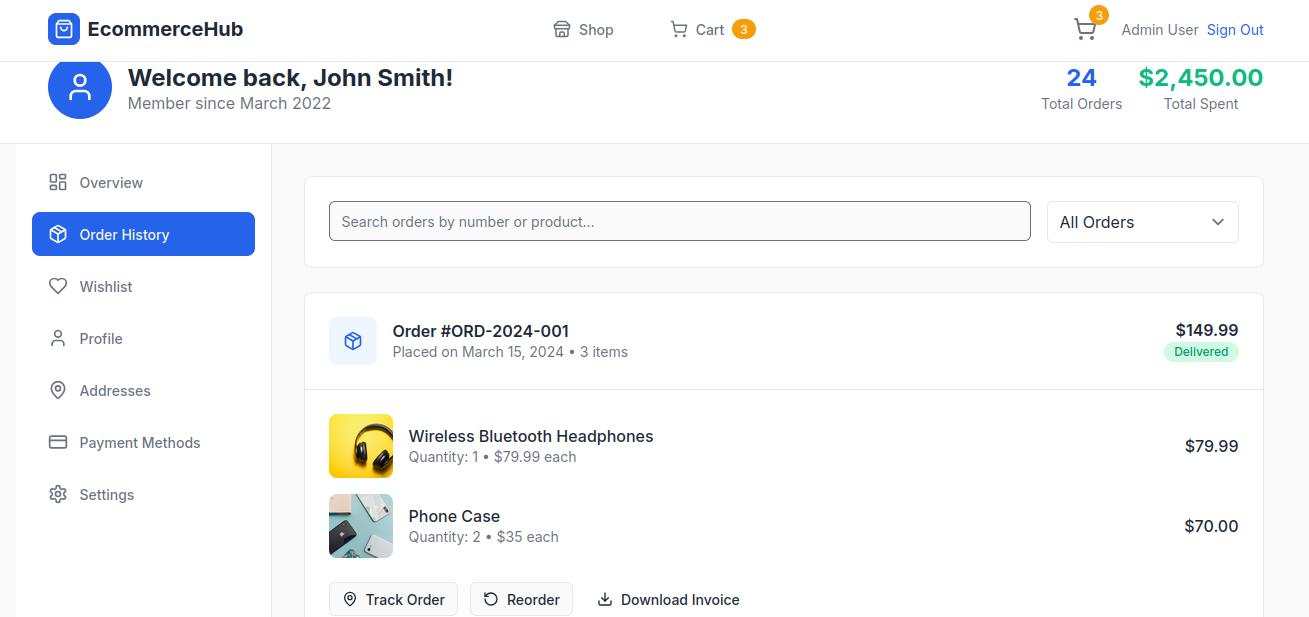Click the cart icon with notification badge

coord(1085,30)
